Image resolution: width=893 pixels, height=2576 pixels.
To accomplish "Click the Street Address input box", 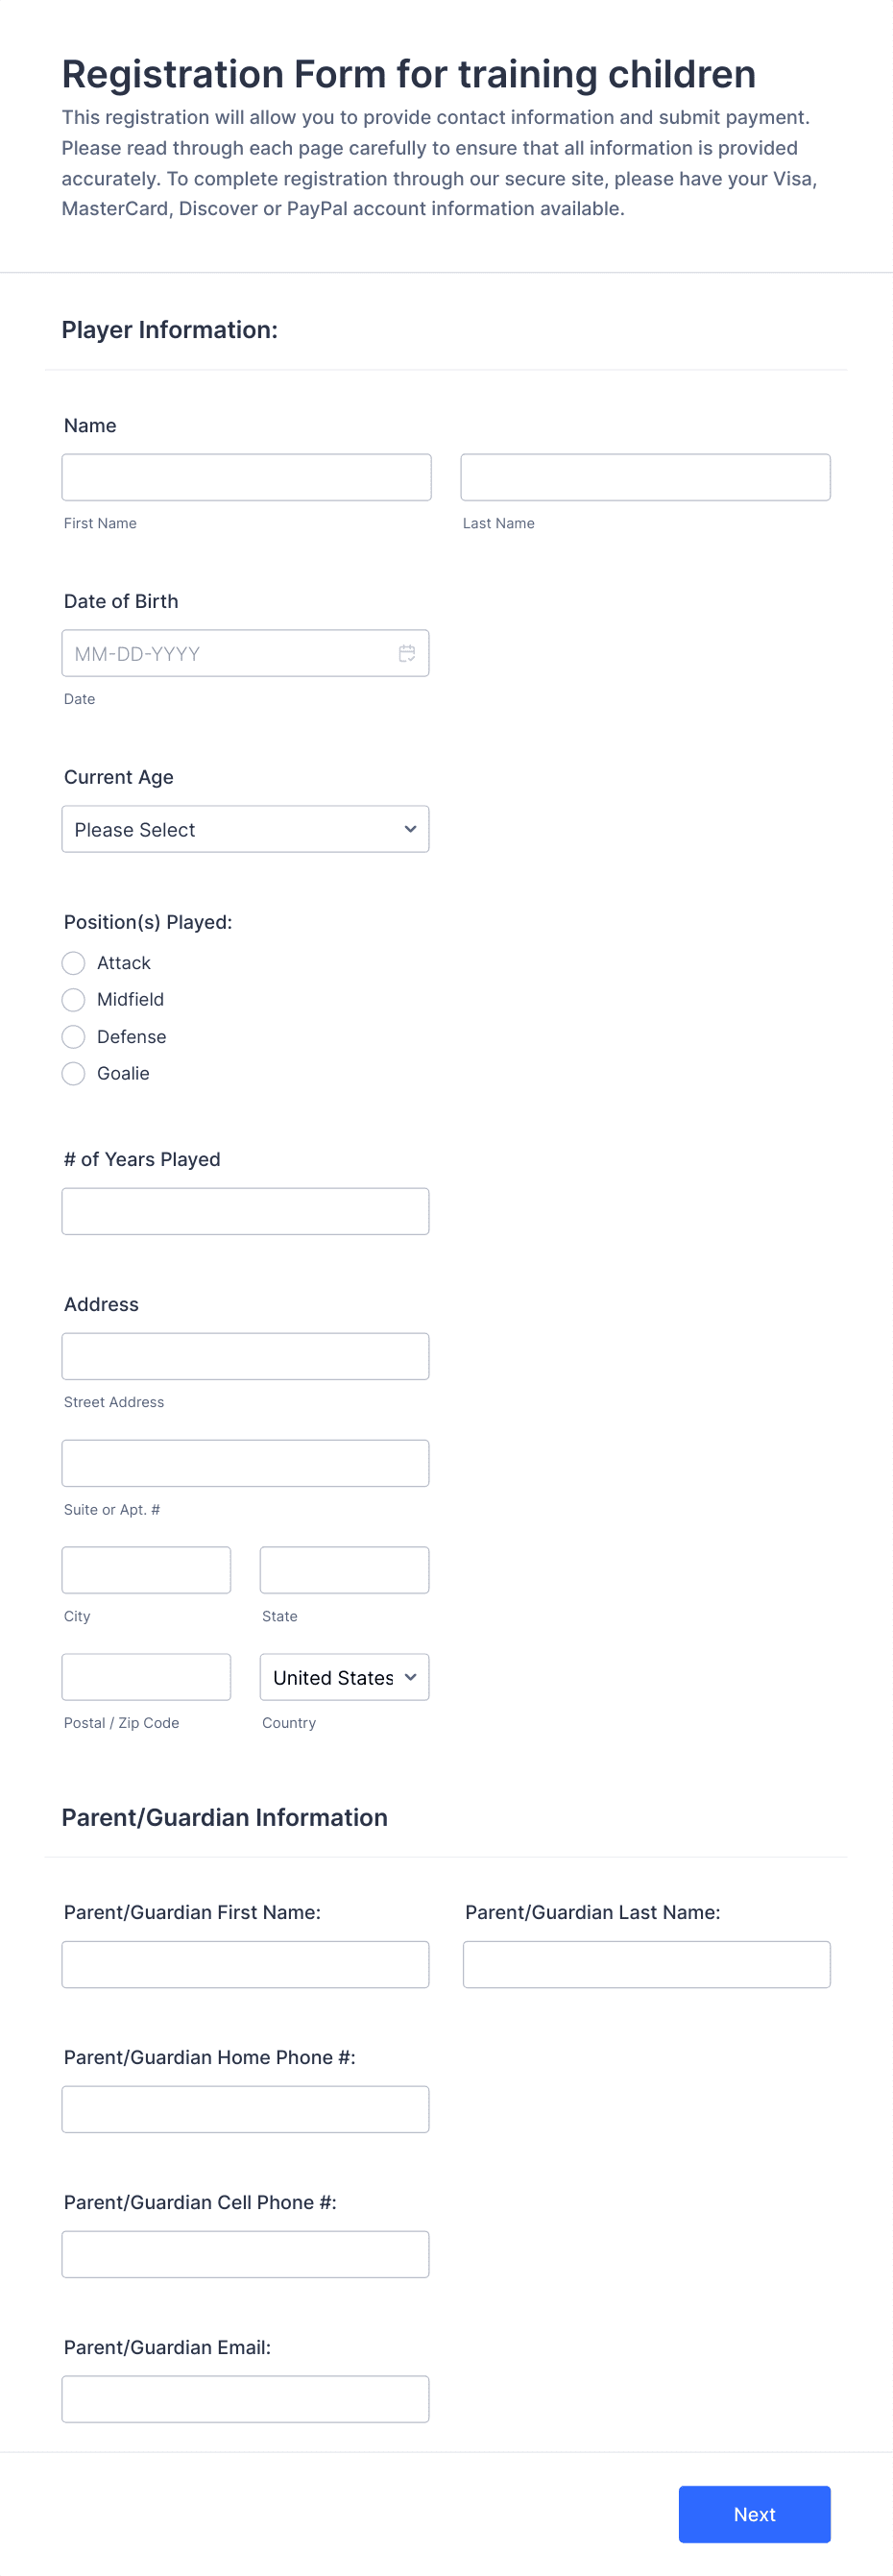I will (x=245, y=1356).
